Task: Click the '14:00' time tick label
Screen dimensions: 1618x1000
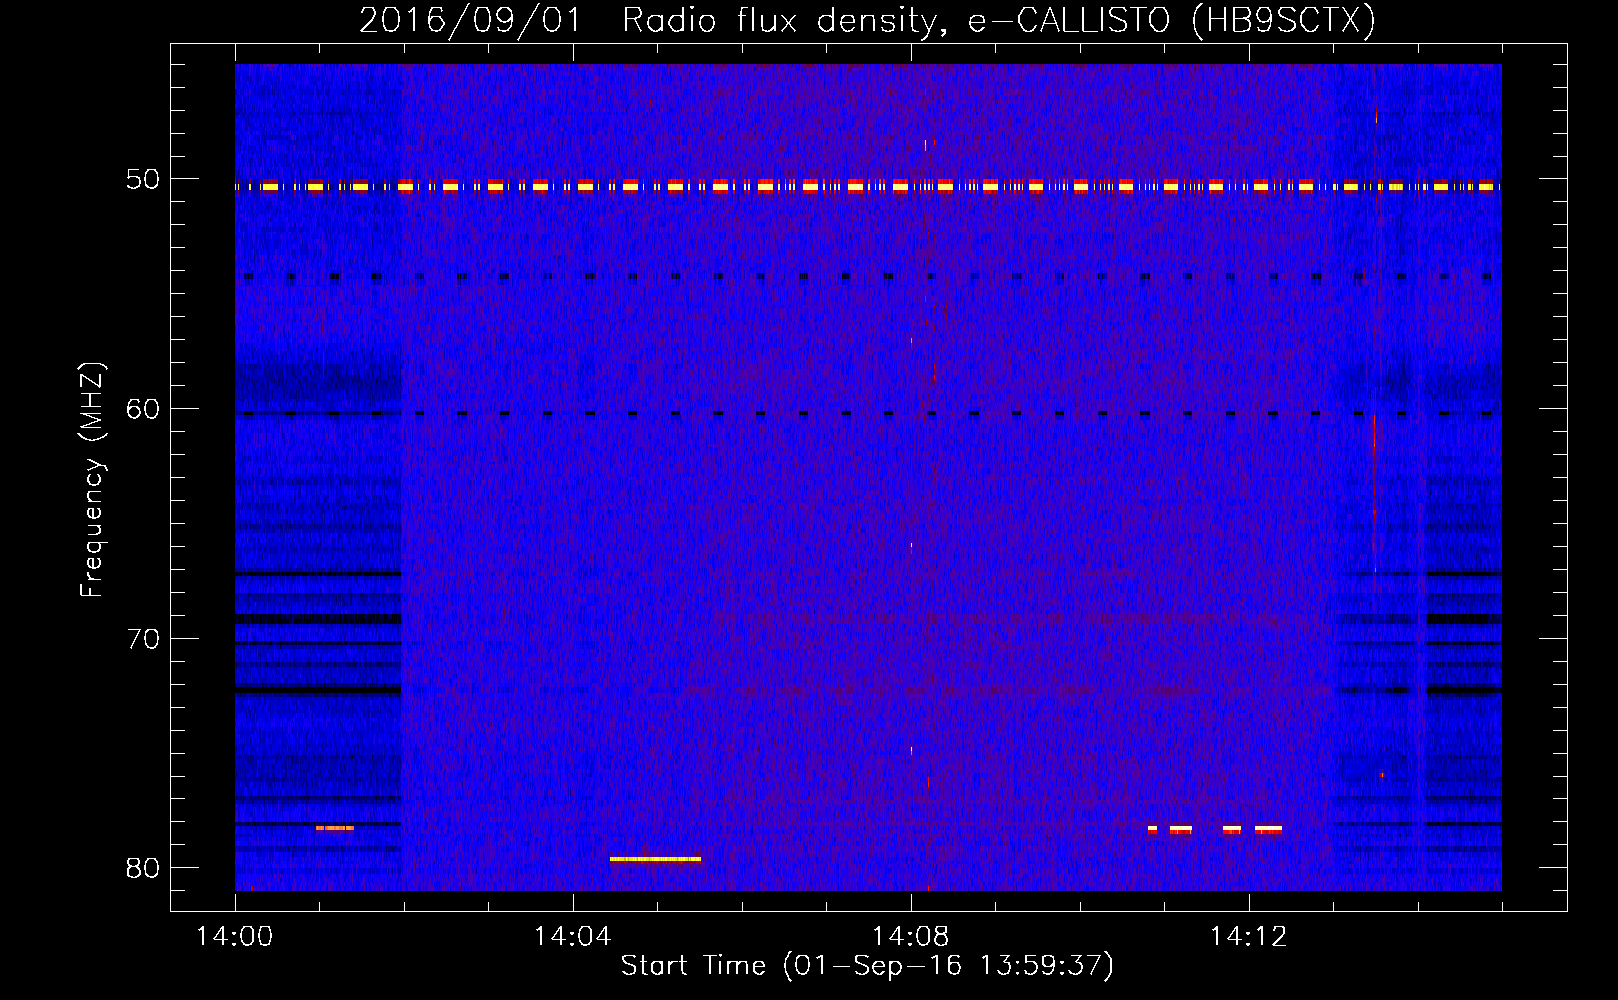Action: (x=235, y=937)
